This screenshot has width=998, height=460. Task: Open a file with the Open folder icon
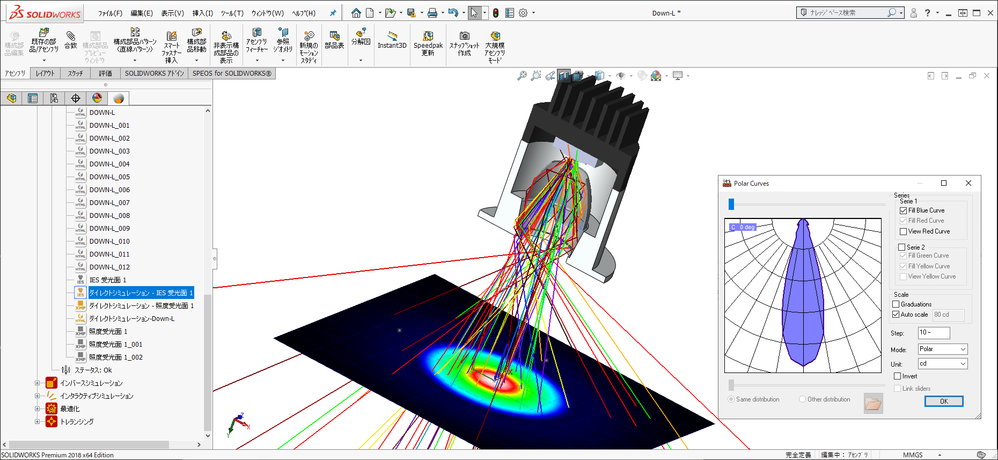click(x=390, y=12)
